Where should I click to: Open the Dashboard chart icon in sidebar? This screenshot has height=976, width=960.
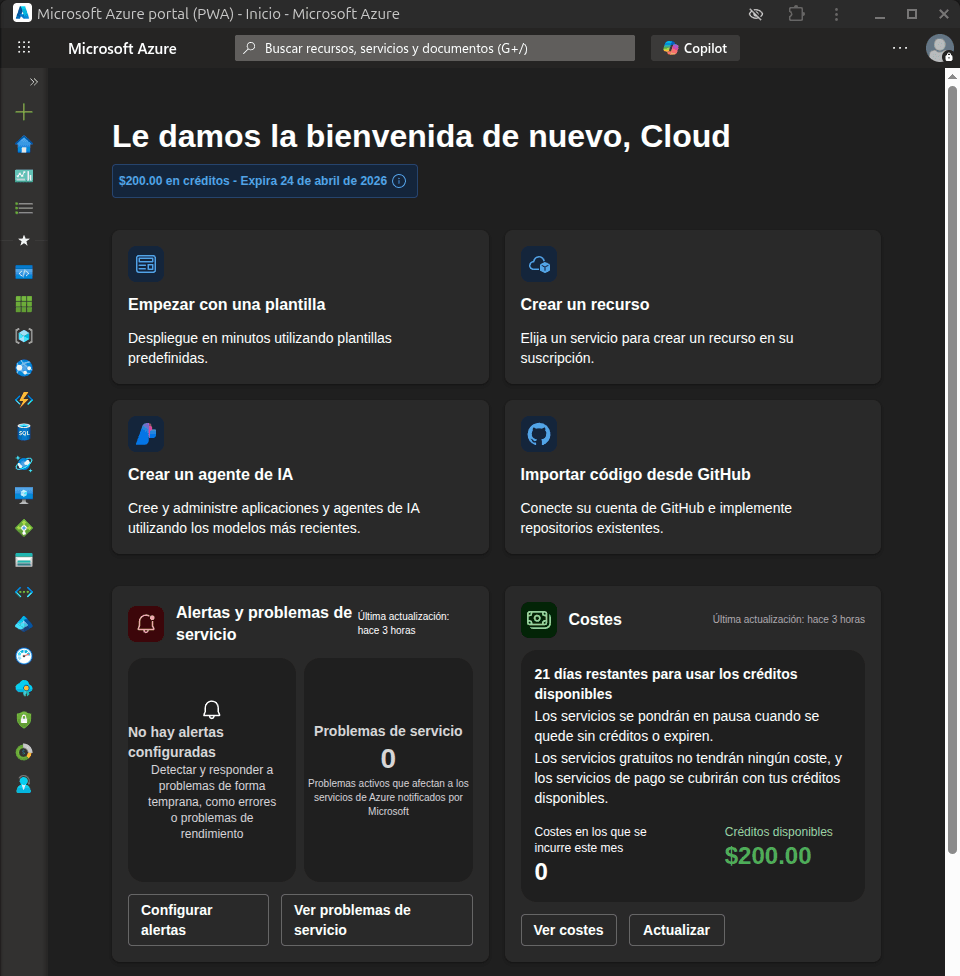(x=24, y=176)
